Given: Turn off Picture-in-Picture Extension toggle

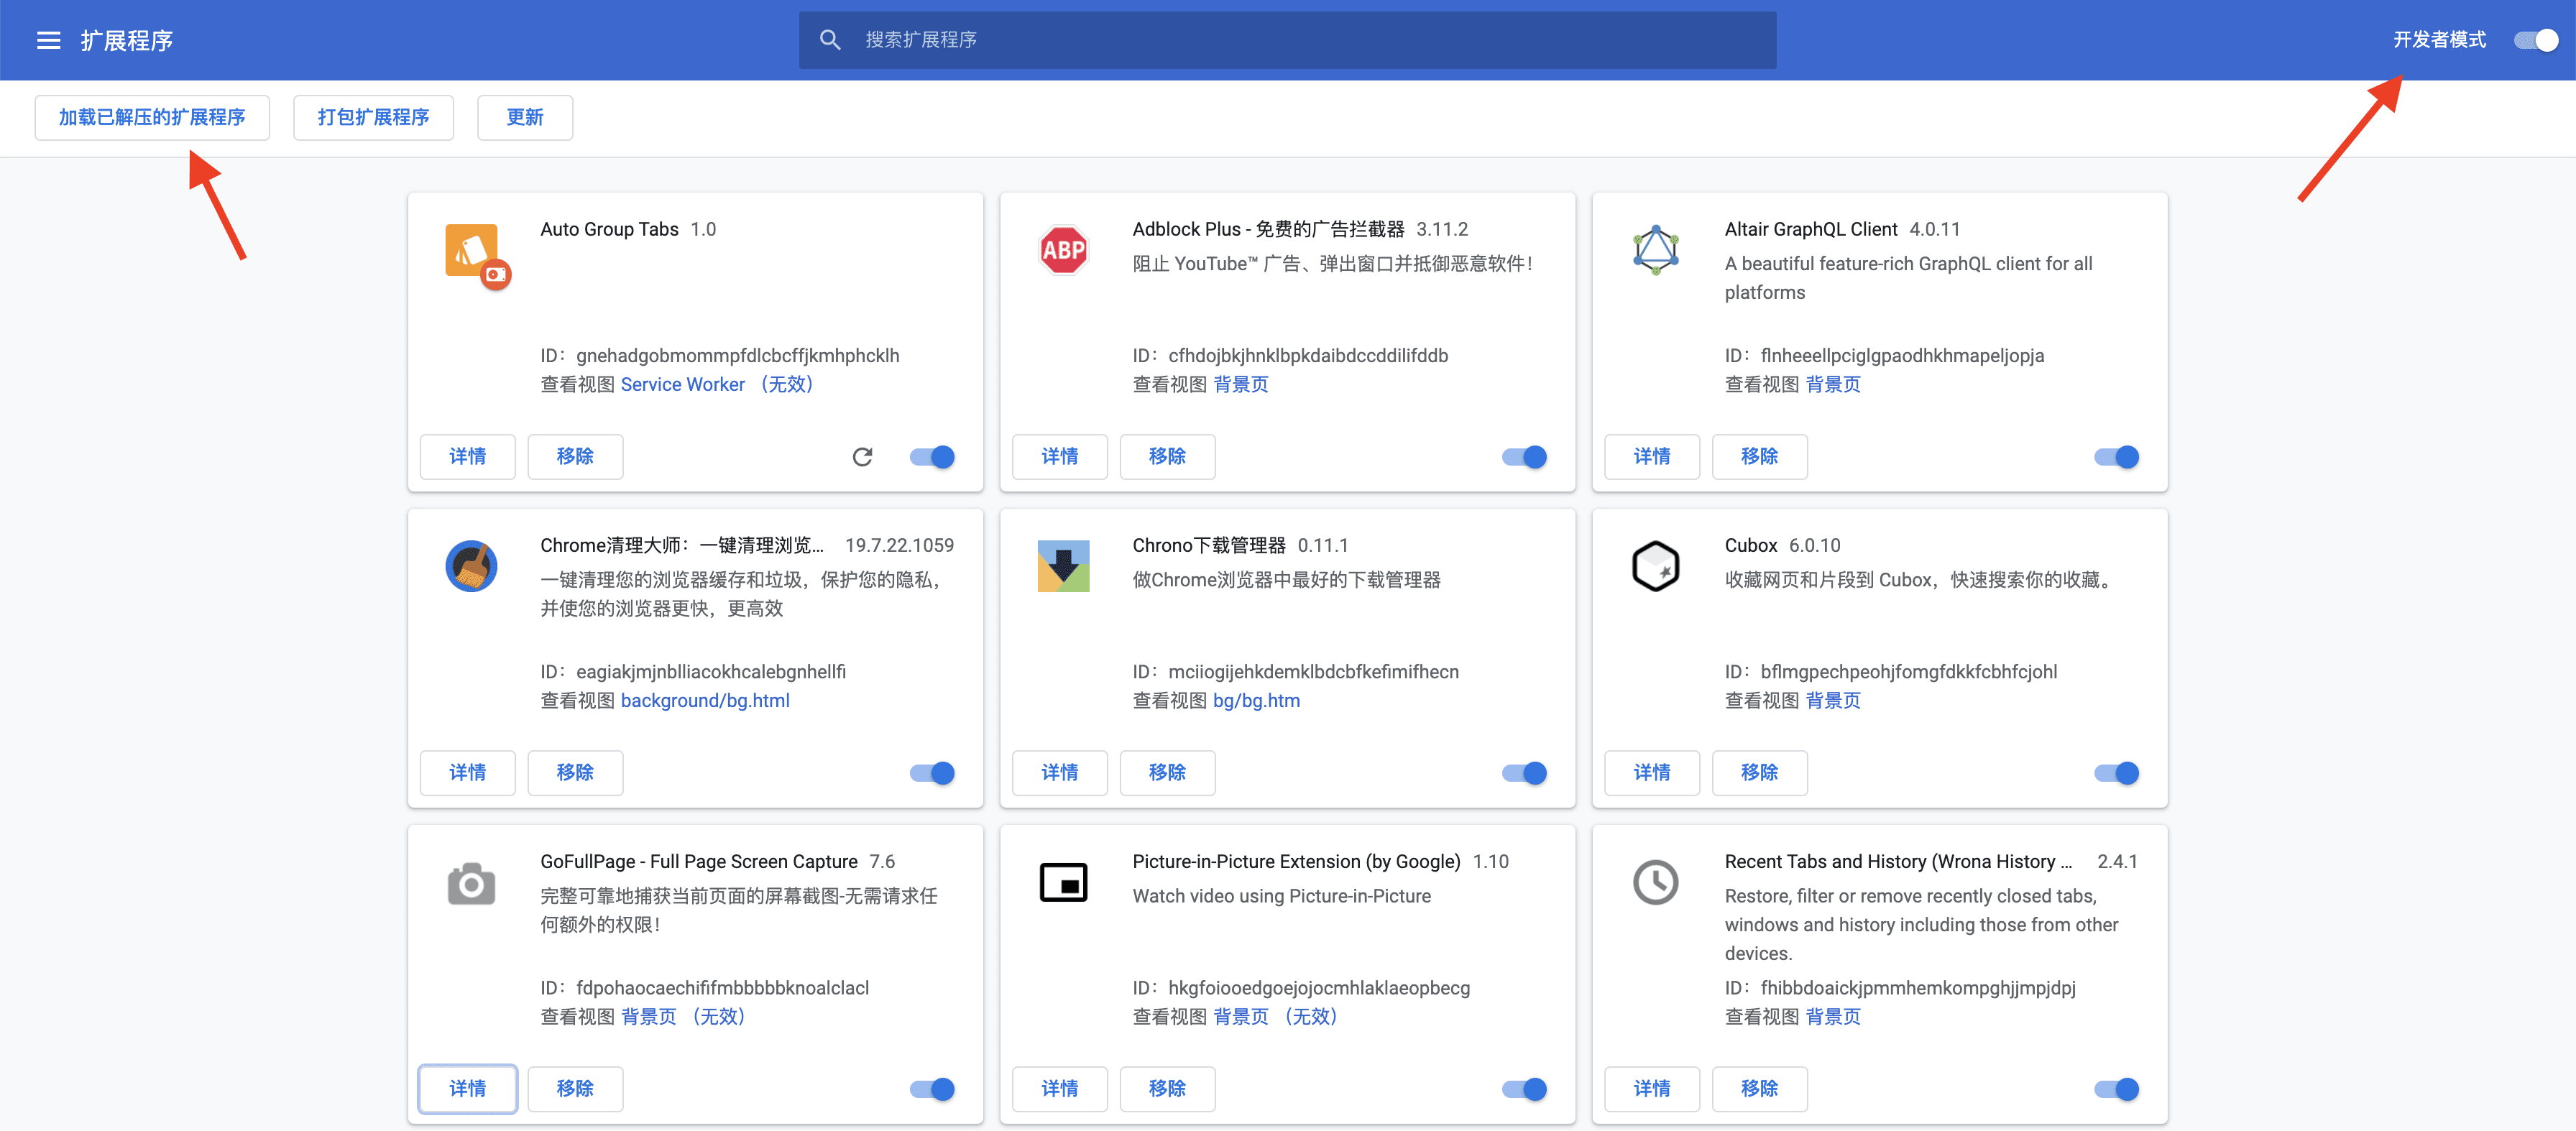Looking at the screenshot, I should click(x=1524, y=1089).
